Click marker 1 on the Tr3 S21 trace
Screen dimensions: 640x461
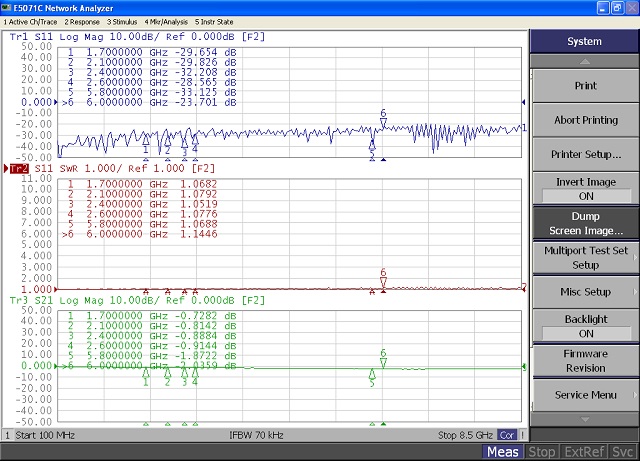click(x=146, y=377)
